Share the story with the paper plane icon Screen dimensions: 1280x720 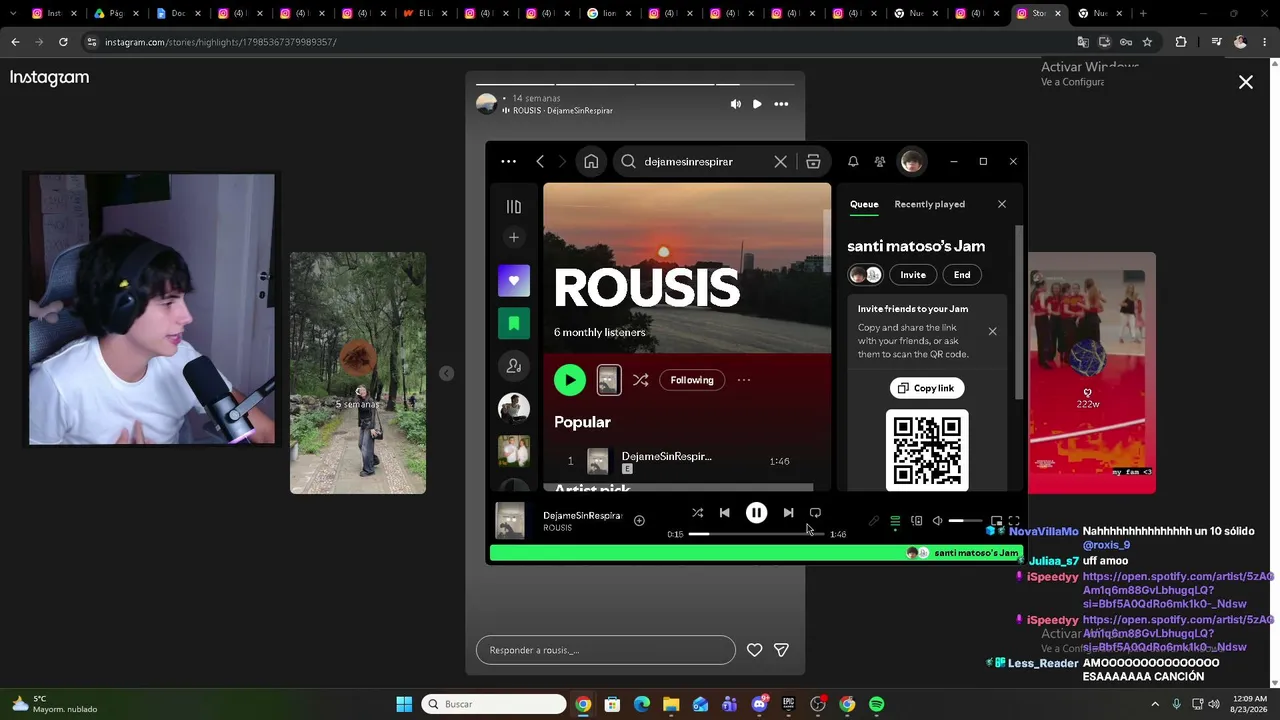point(782,650)
